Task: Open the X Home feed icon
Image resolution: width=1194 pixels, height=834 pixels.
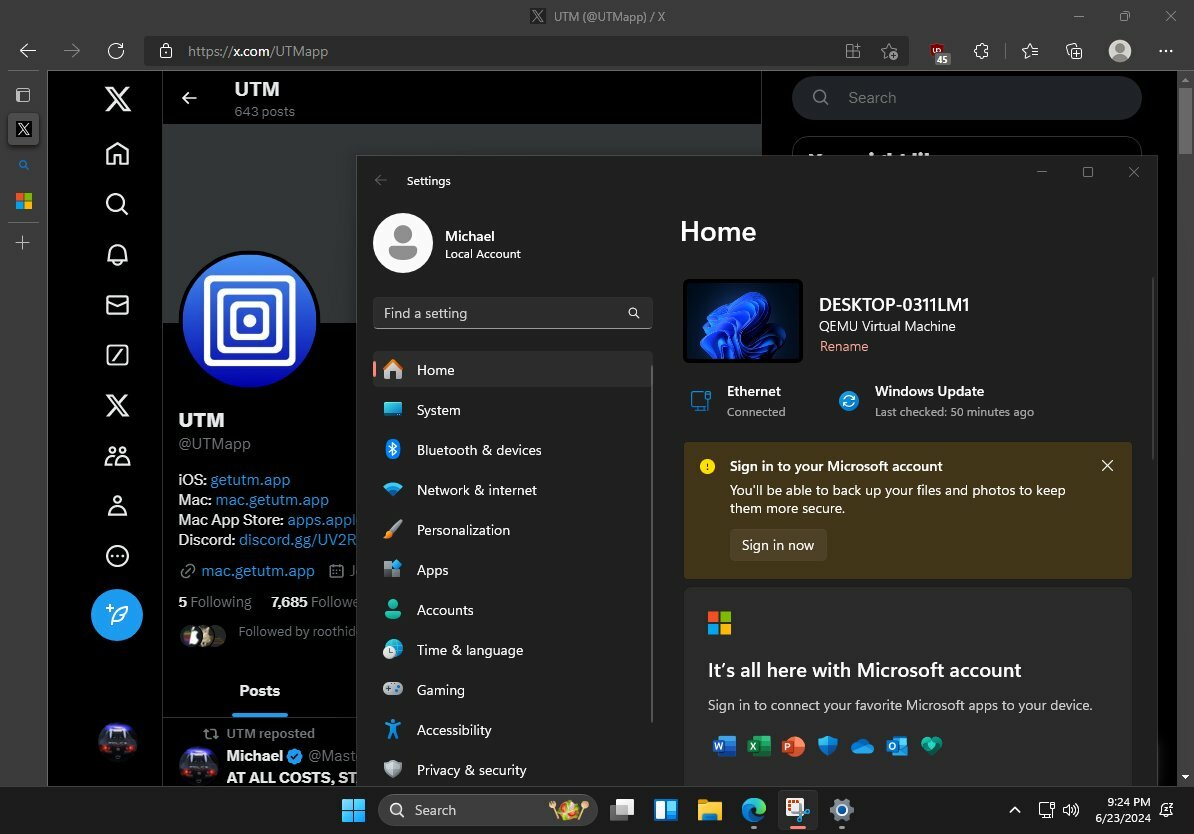Action: [117, 154]
